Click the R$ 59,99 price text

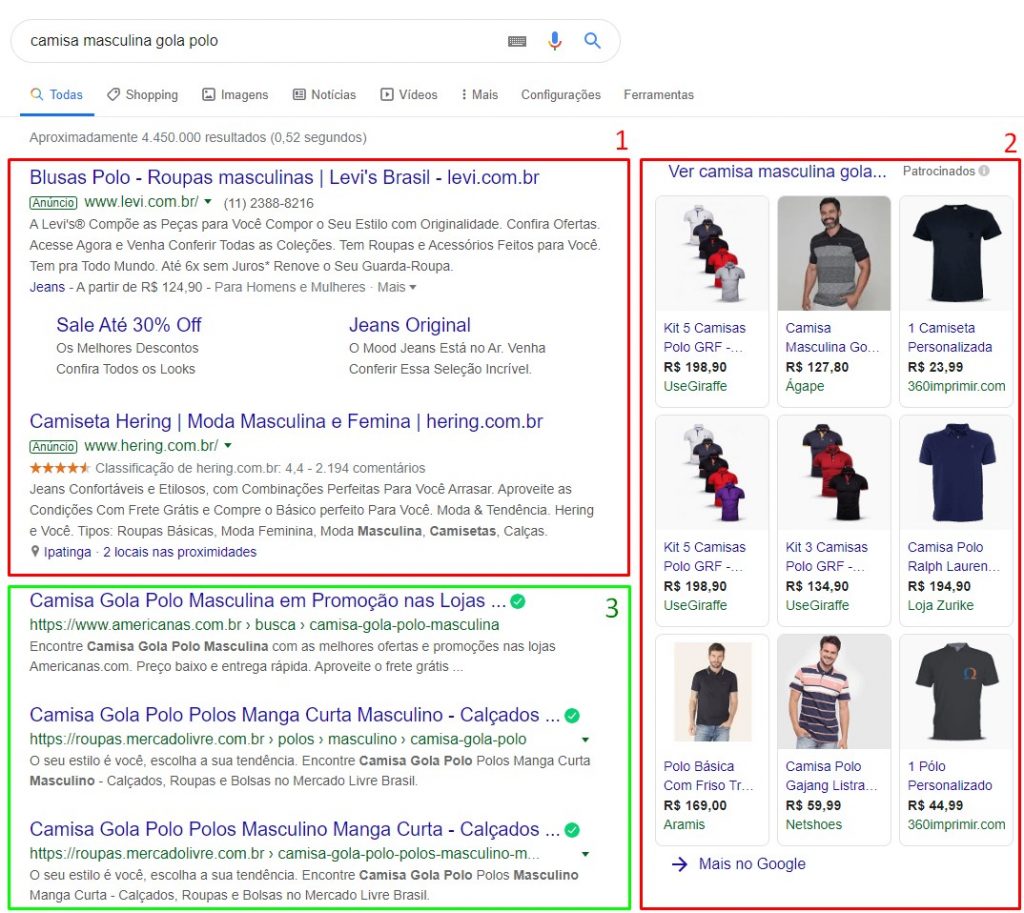(813, 805)
